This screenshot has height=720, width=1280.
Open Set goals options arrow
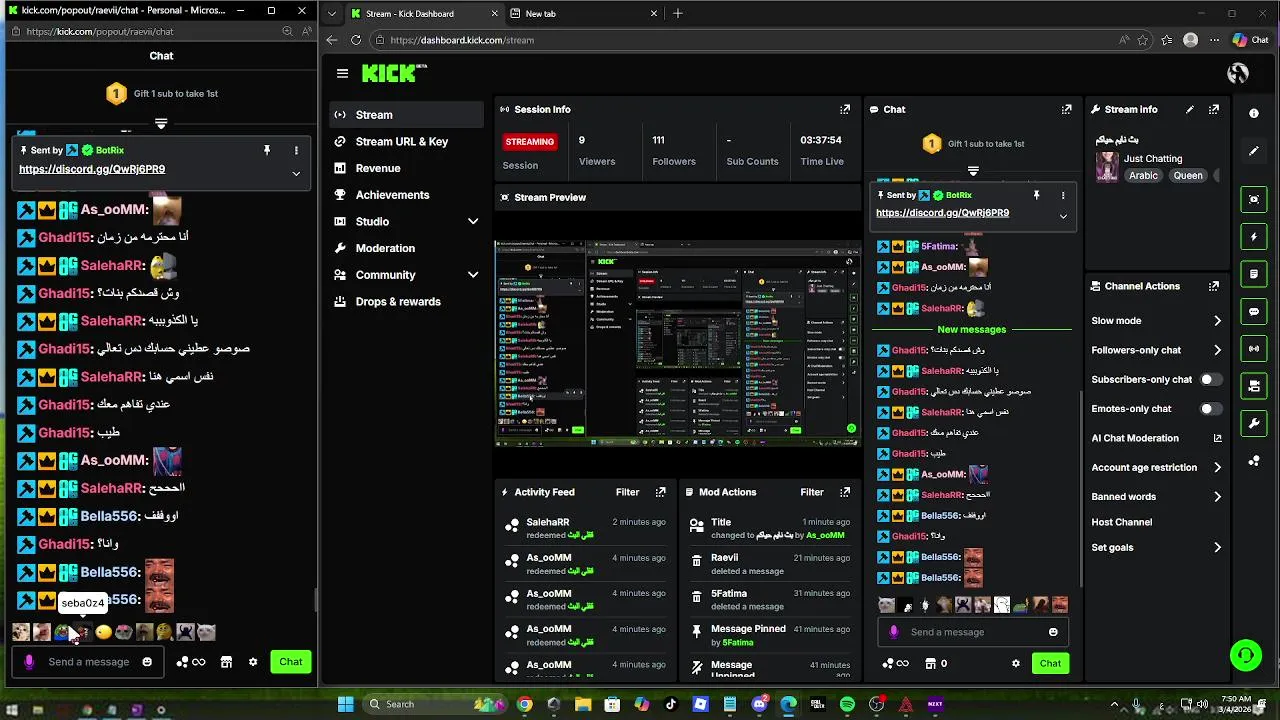1217,548
